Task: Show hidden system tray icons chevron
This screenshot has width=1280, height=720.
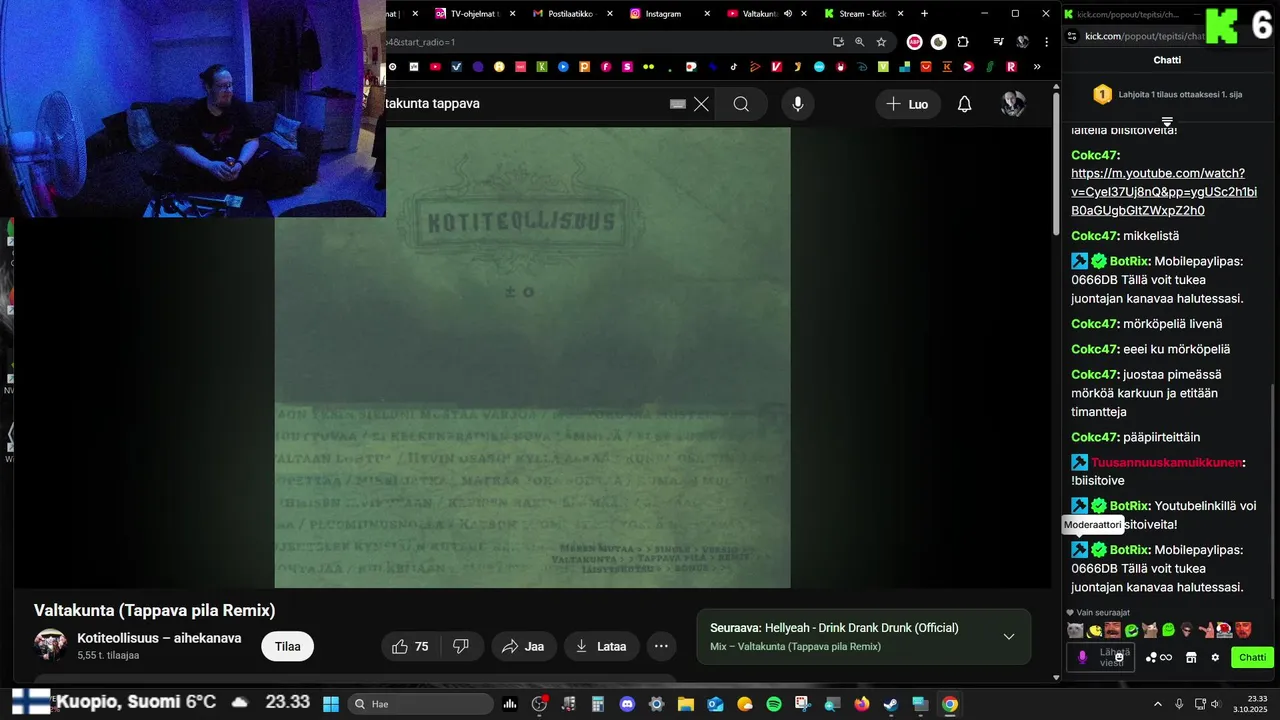Action: tap(1158, 704)
